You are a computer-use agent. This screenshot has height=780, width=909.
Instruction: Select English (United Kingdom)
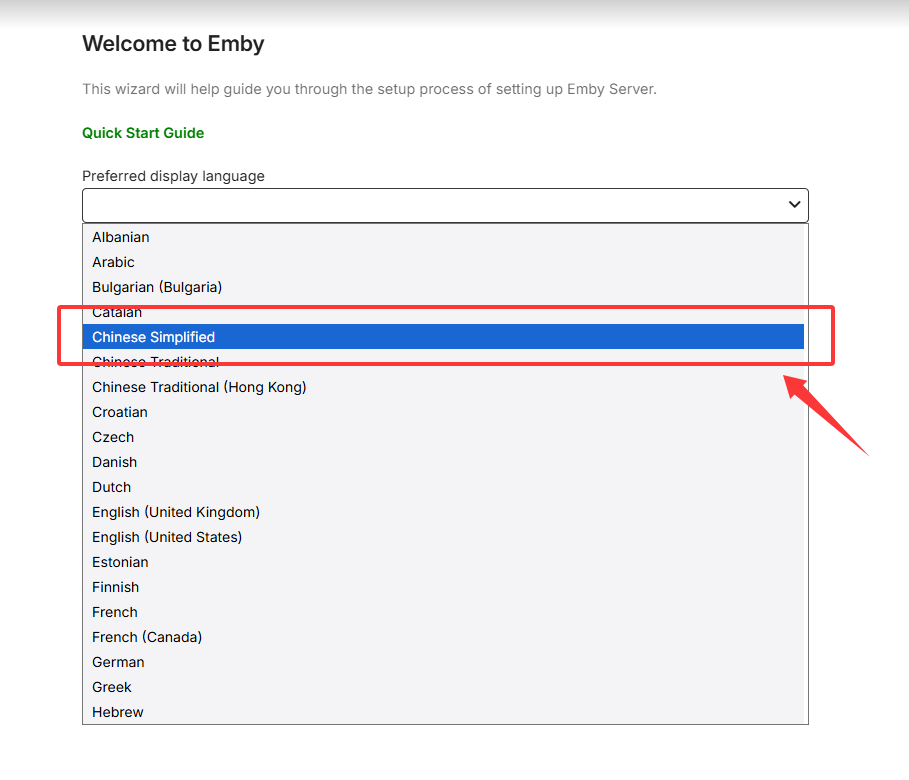coord(176,512)
